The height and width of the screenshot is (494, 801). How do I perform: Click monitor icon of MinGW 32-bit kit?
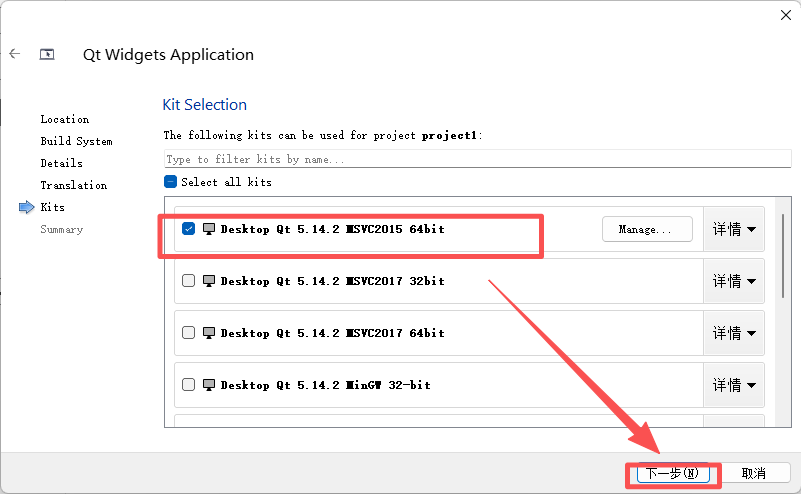(x=208, y=385)
